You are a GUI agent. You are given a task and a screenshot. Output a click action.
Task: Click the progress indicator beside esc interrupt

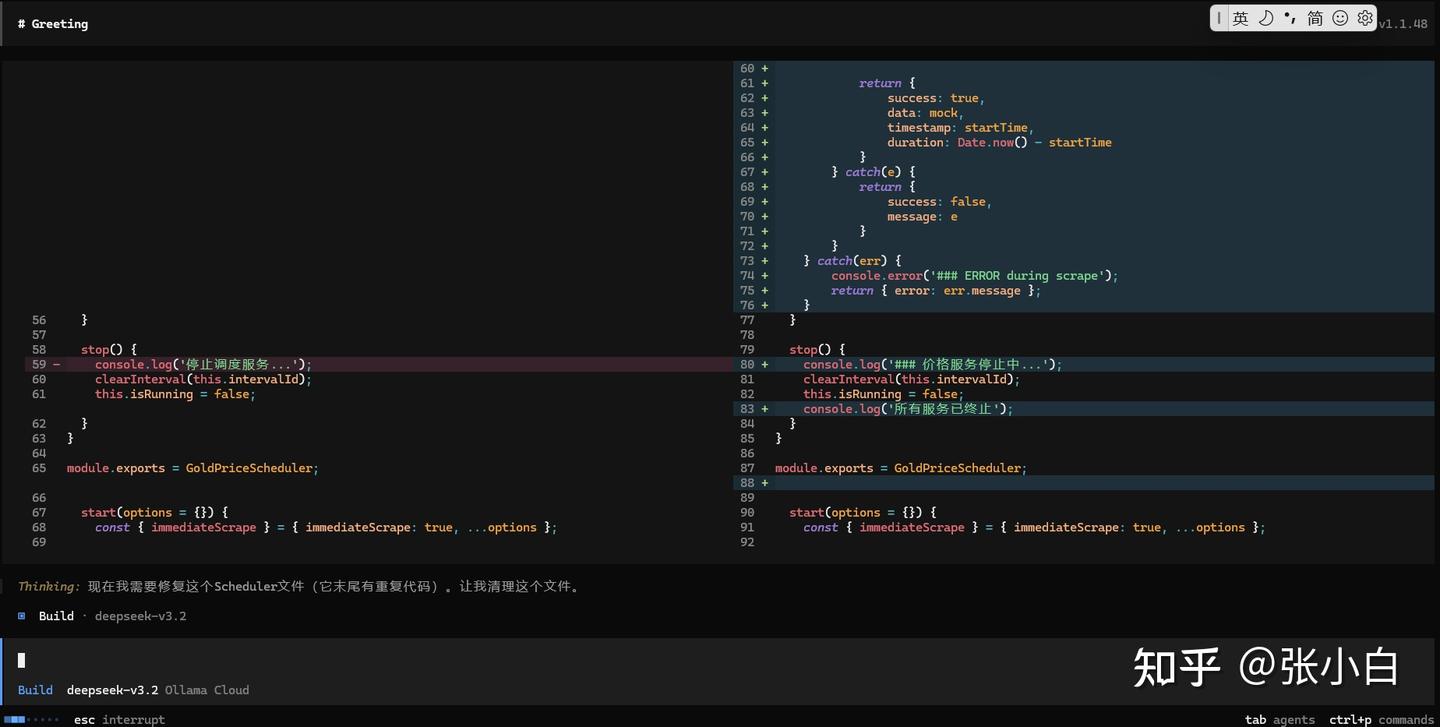point(30,719)
